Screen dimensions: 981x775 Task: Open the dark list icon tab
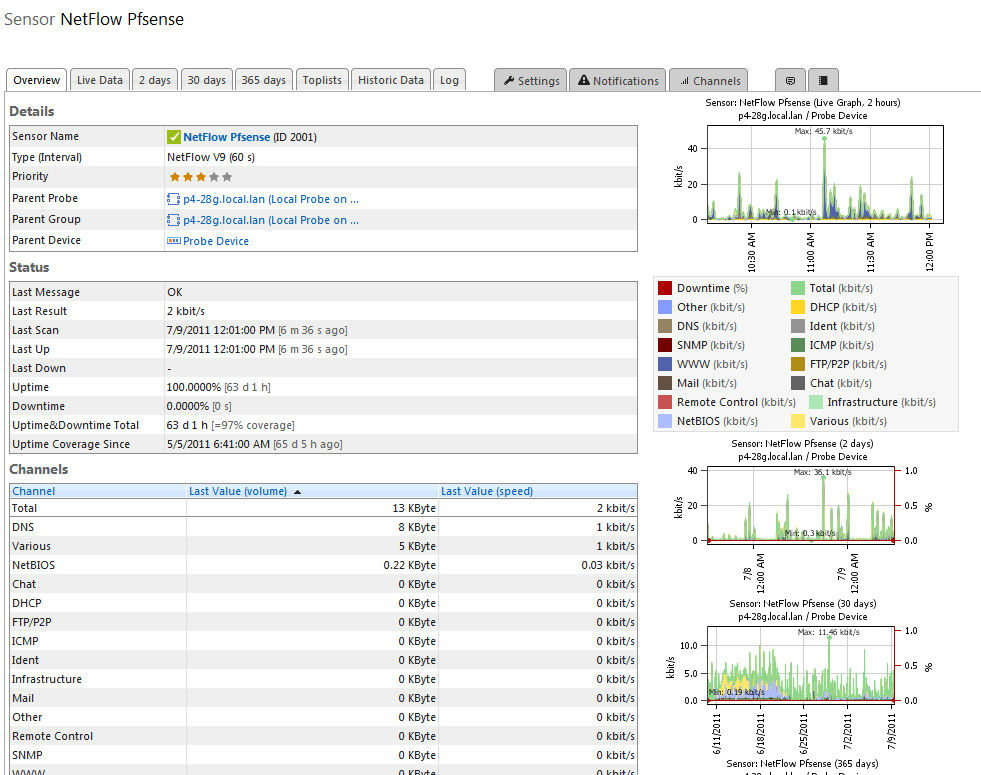[x=823, y=81]
